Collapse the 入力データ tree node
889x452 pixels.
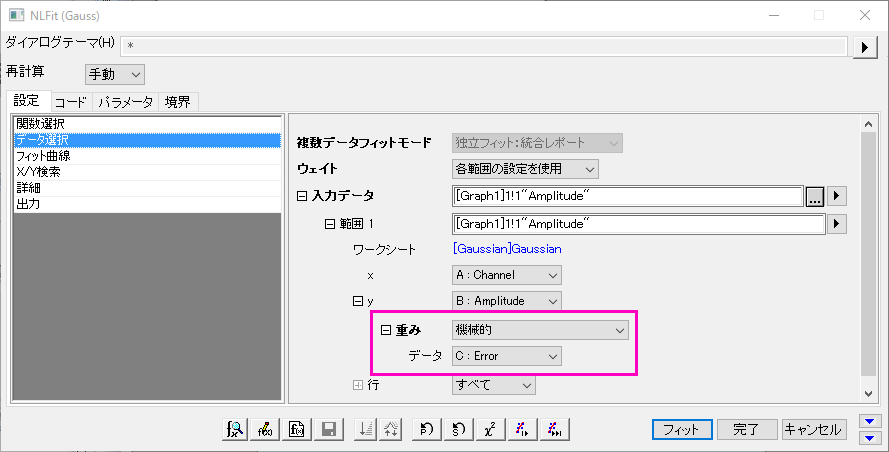click(x=302, y=196)
